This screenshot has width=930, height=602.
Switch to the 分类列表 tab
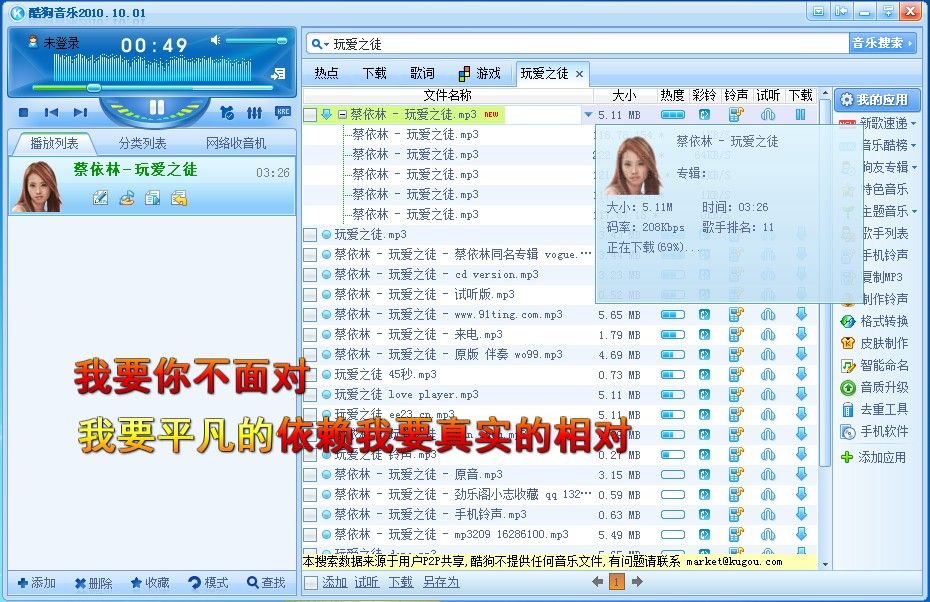142,143
